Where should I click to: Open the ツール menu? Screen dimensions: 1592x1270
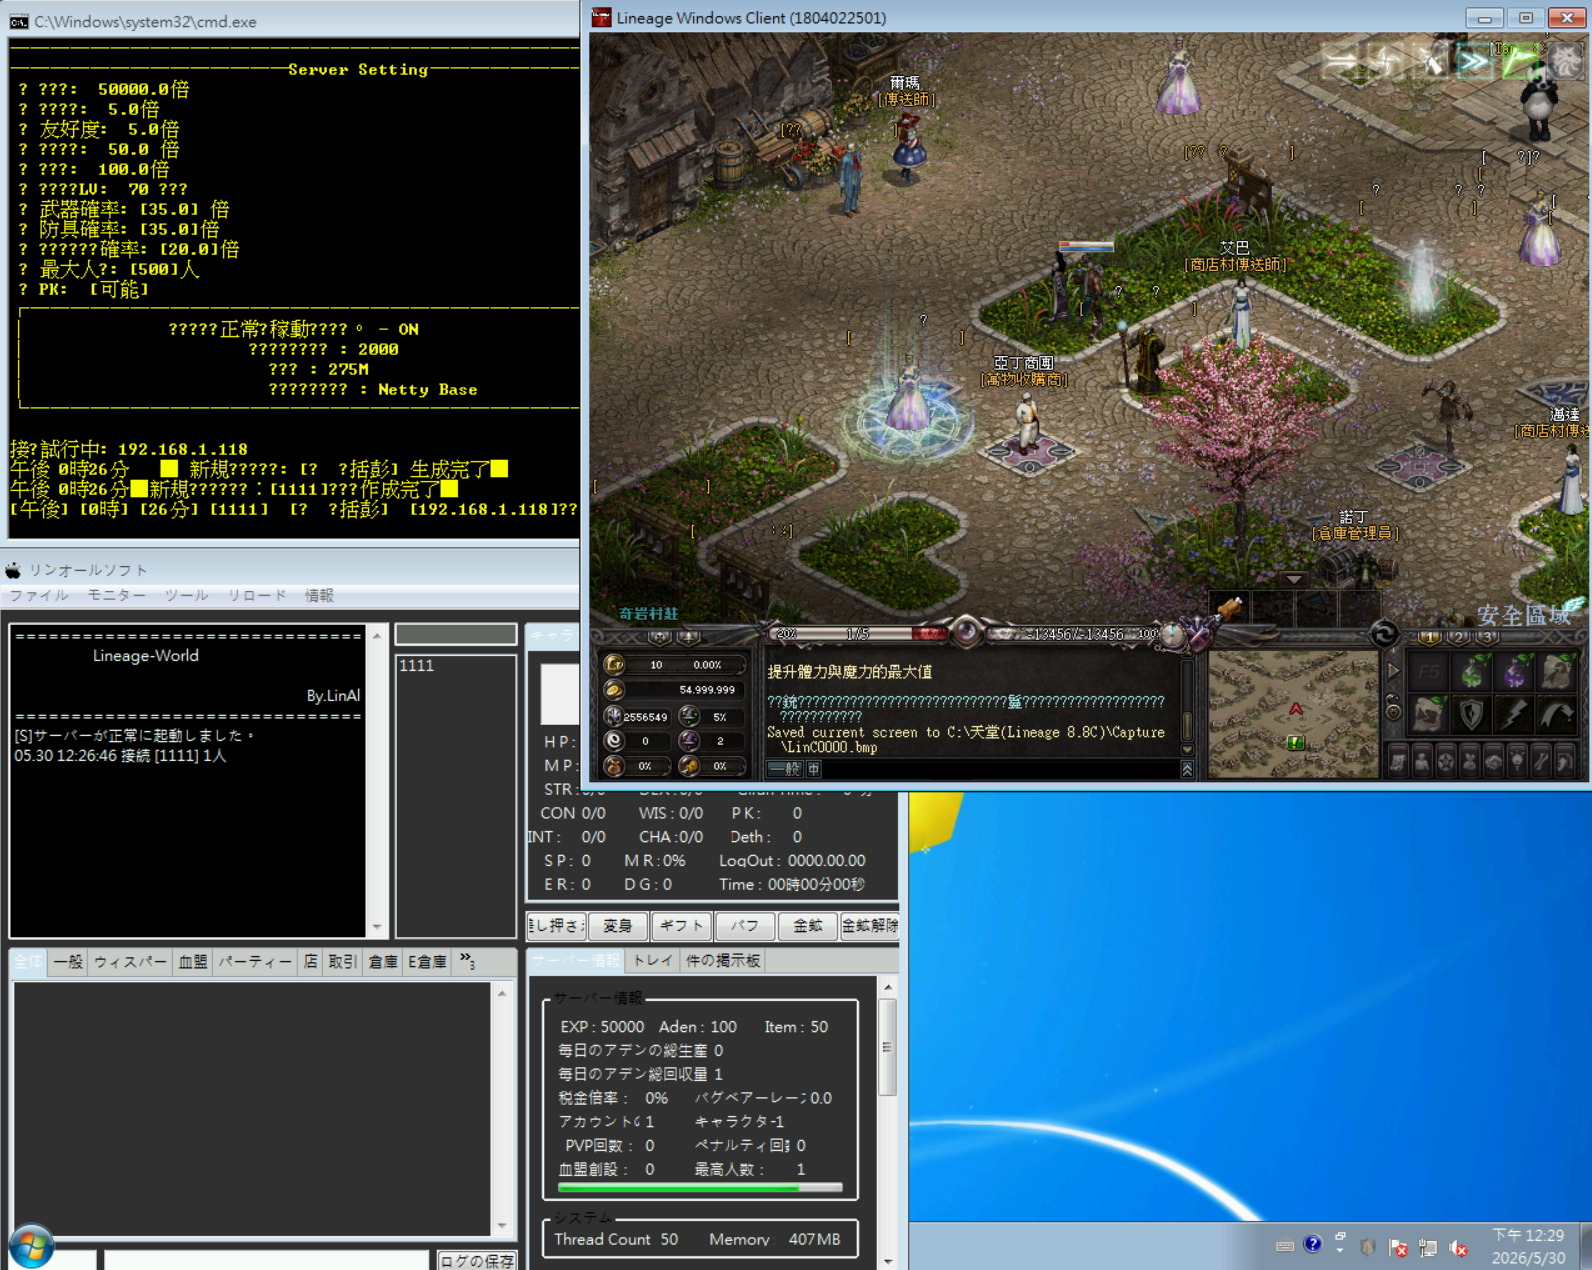click(186, 595)
